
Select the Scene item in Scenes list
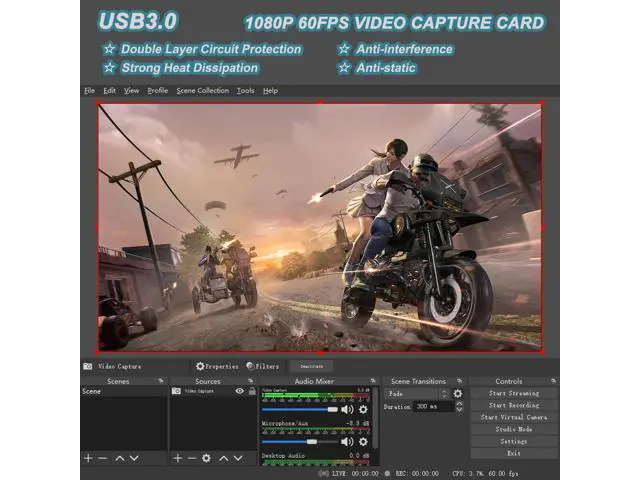[124, 391]
